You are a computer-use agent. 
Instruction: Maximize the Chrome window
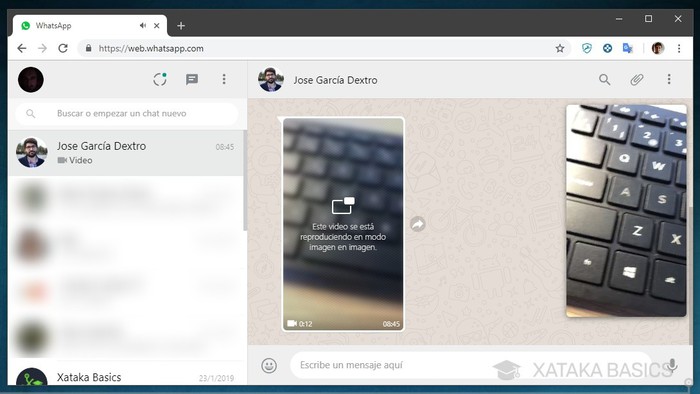pos(648,19)
